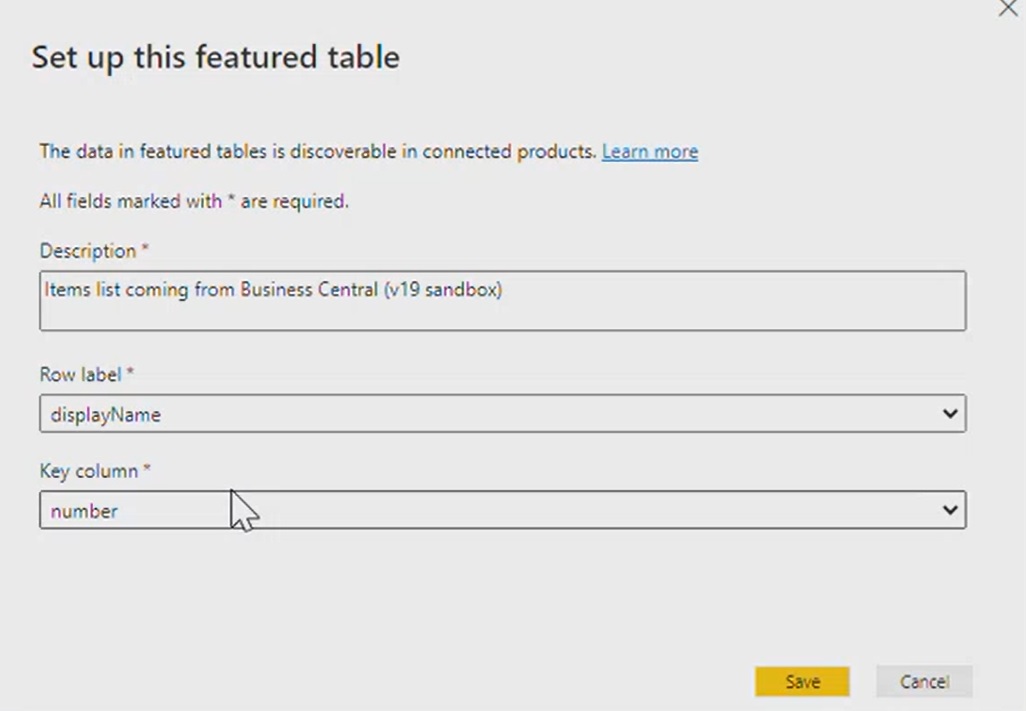Select the number value in Key column

tap(84, 512)
